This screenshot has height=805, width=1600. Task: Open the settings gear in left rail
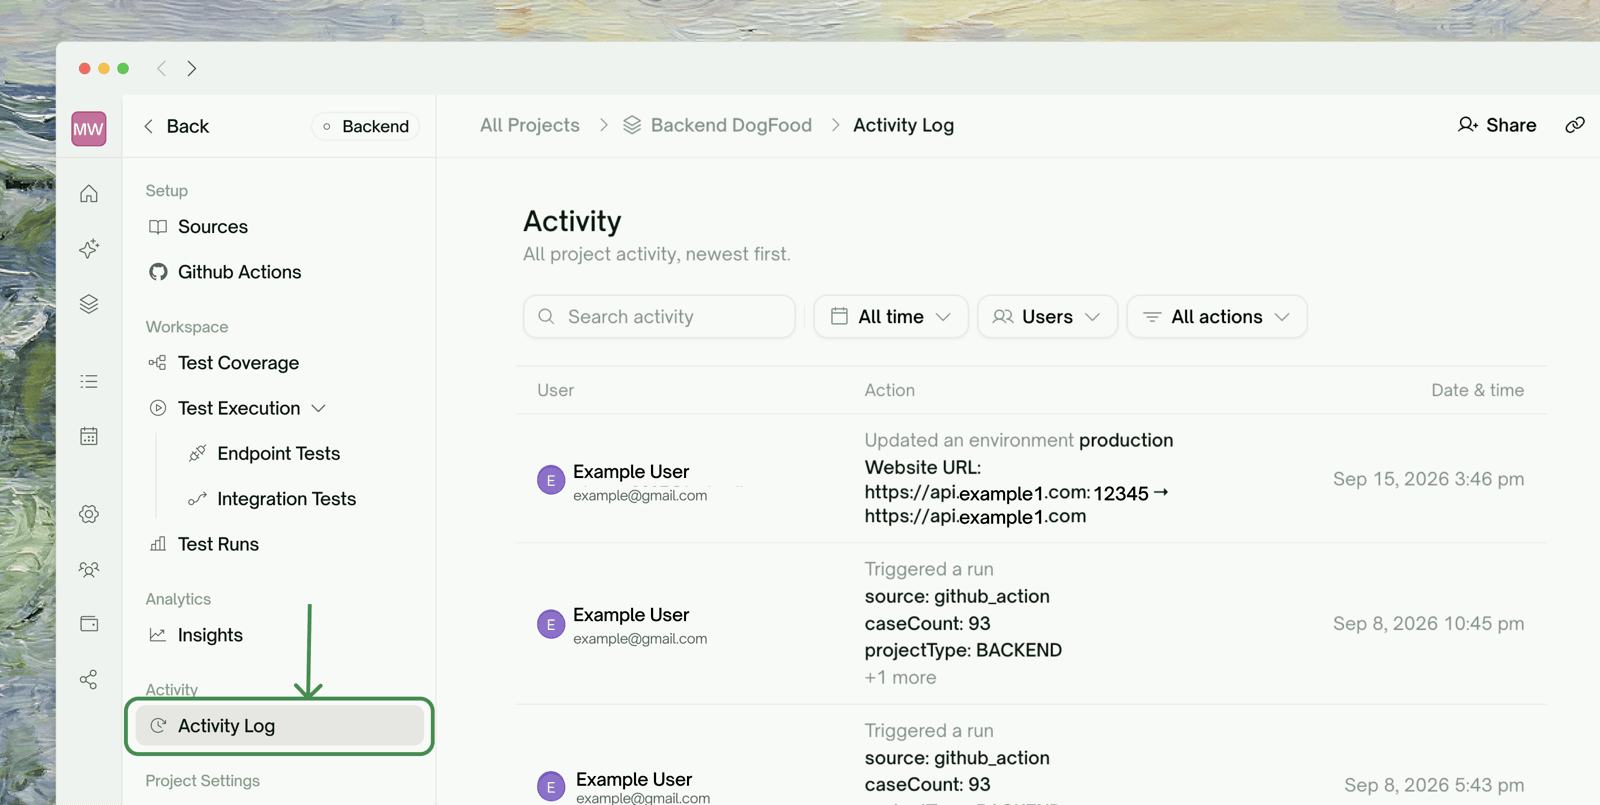[x=89, y=514]
